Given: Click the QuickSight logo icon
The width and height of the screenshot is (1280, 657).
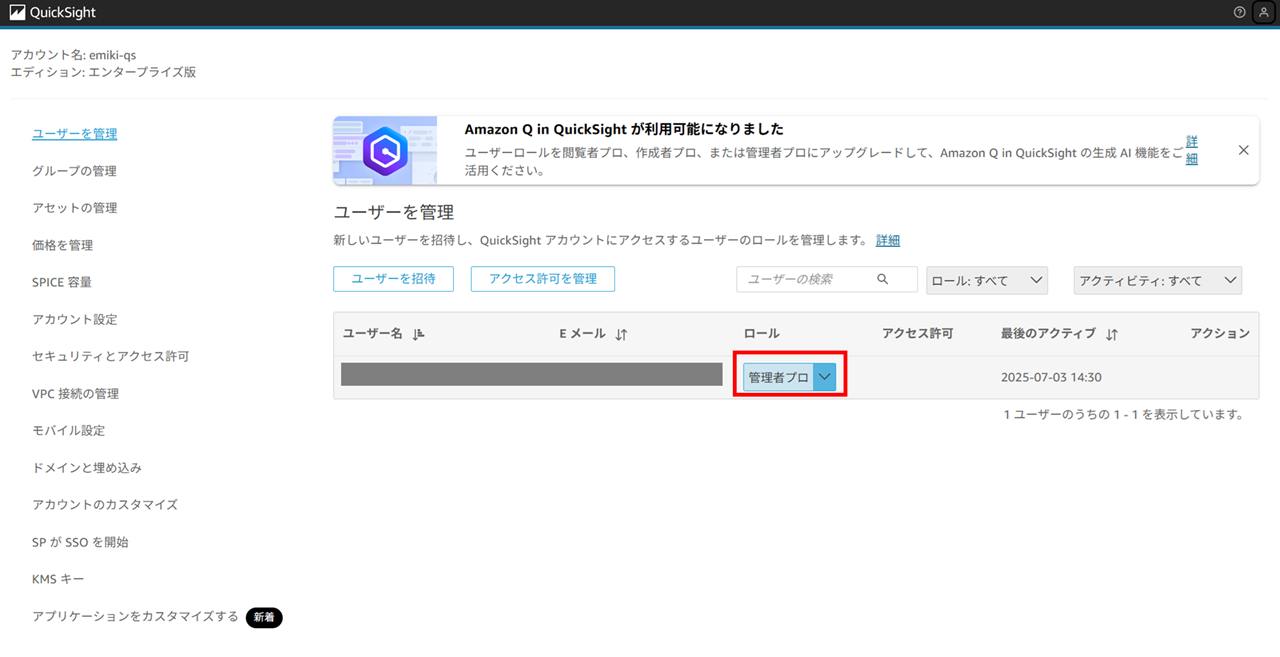Looking at the screenshot, I should tap(17, 13).
